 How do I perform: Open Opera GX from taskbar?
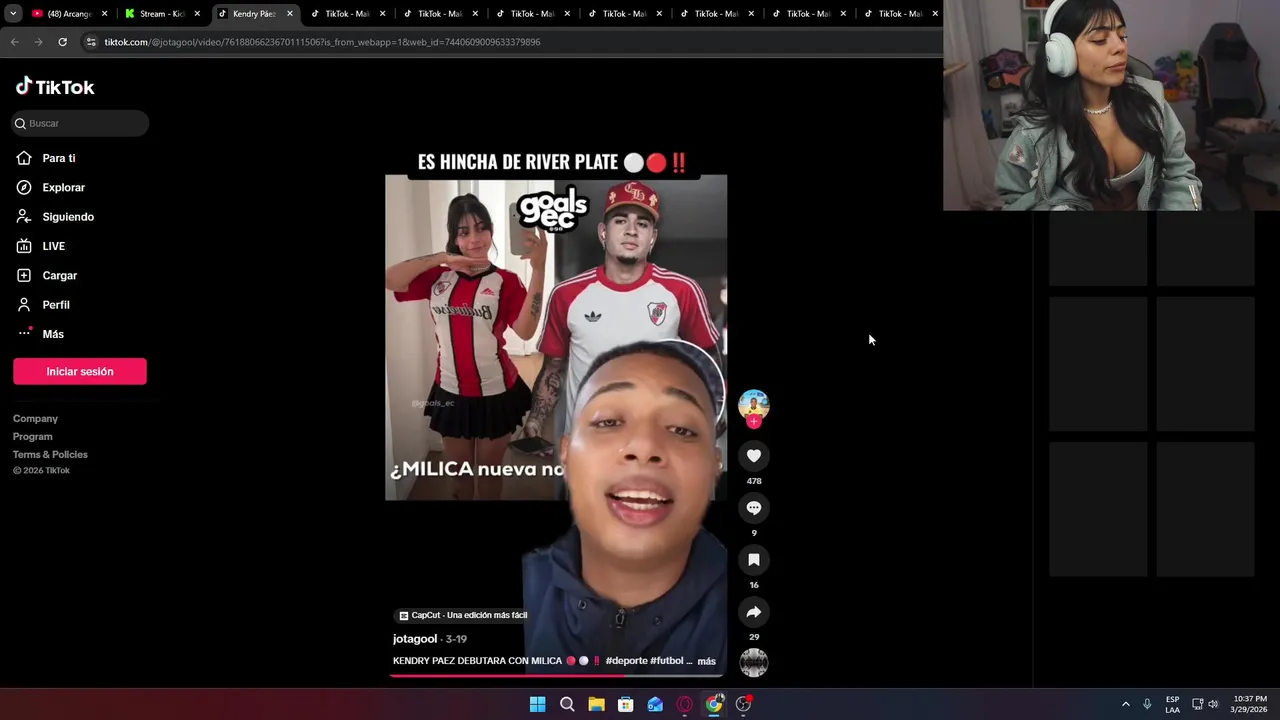684,704
